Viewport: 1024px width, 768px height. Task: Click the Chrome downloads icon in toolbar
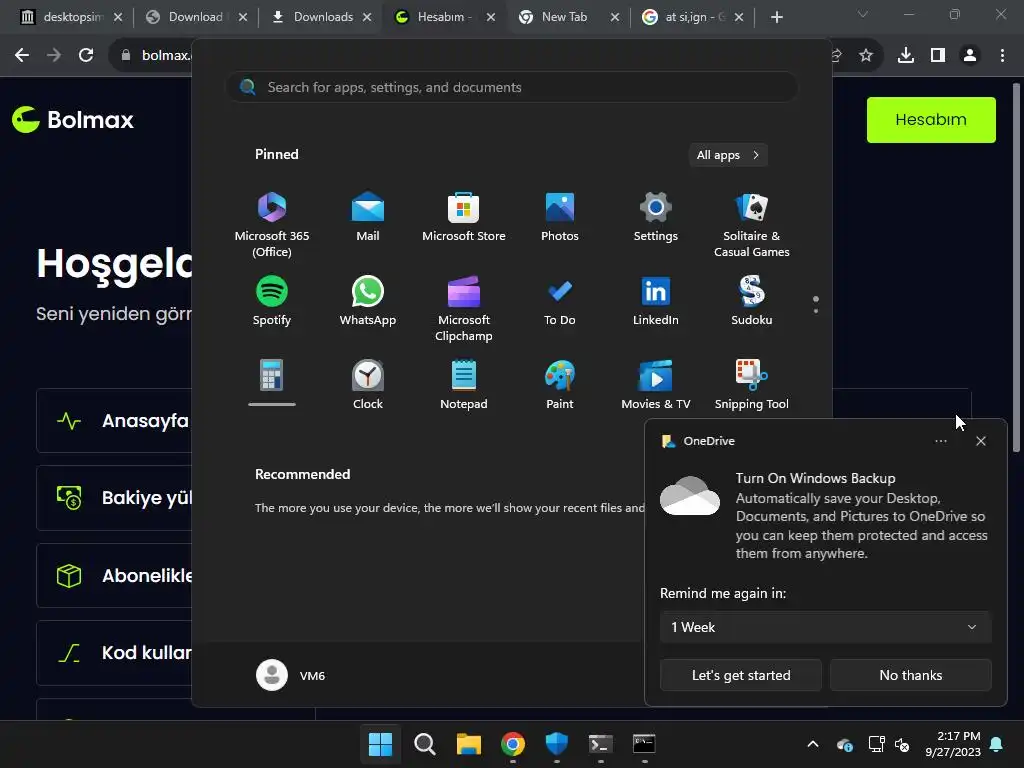click(x=906, y=56)
